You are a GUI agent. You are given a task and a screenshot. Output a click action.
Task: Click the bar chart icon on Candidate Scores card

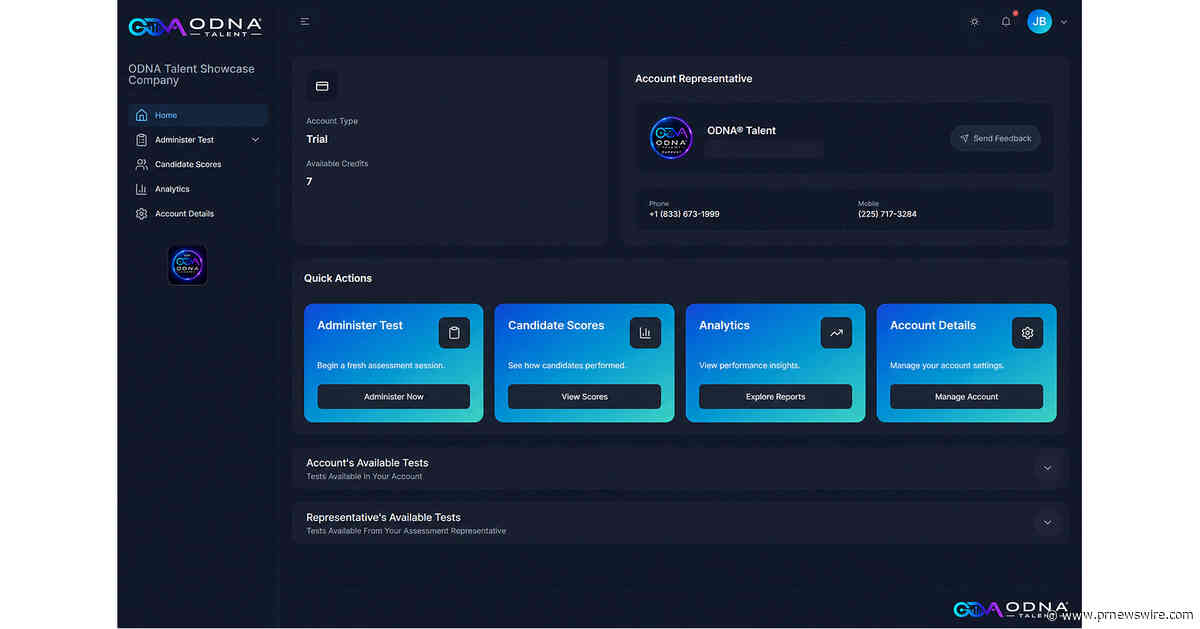coord(645,333)
